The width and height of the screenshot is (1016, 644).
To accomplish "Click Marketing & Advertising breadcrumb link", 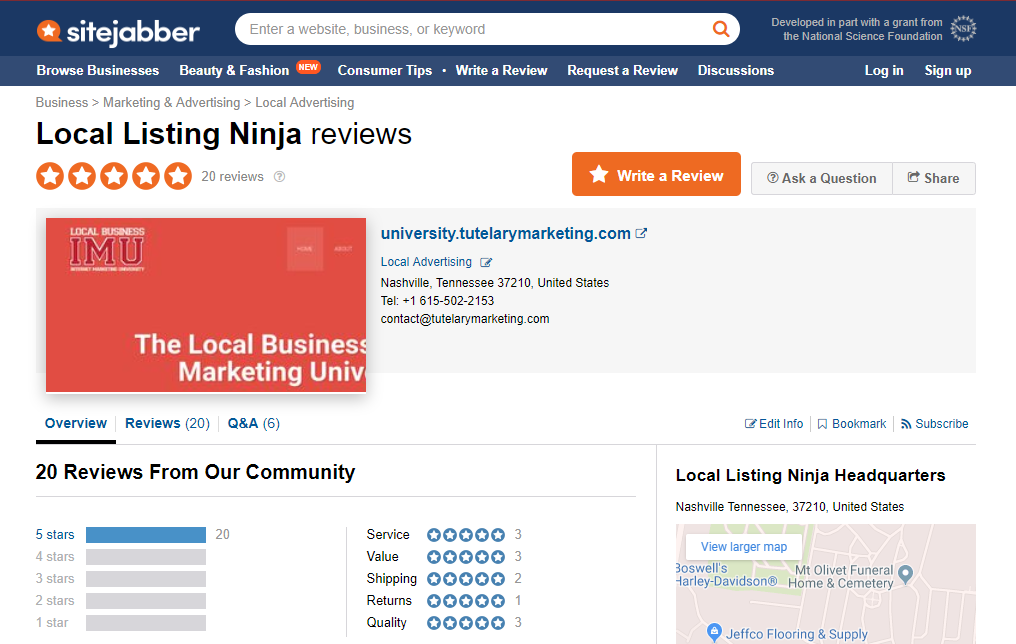I will [x=172, y=102].
